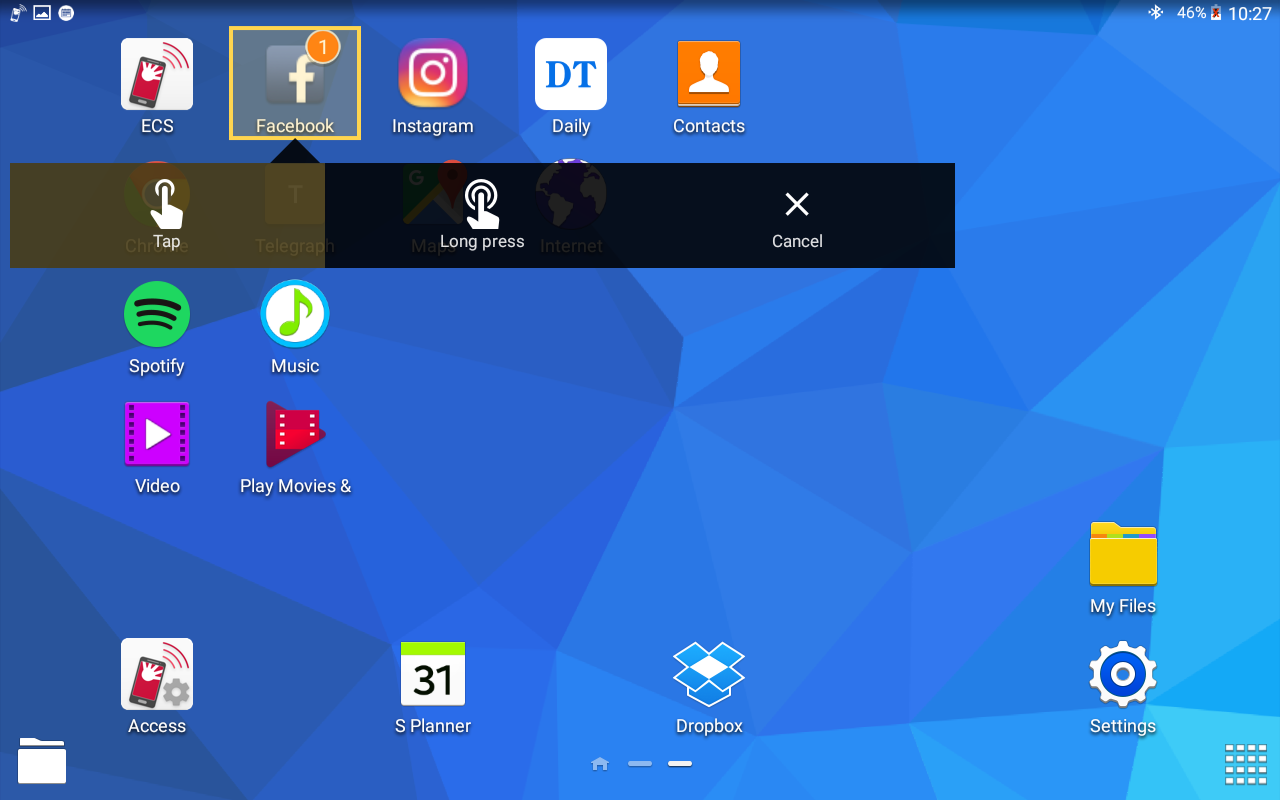Image resolution: width=1280 pixels, height=800 pixels.
Task: Tap the Bluetooth status icon
Action: pos(1155,13)
